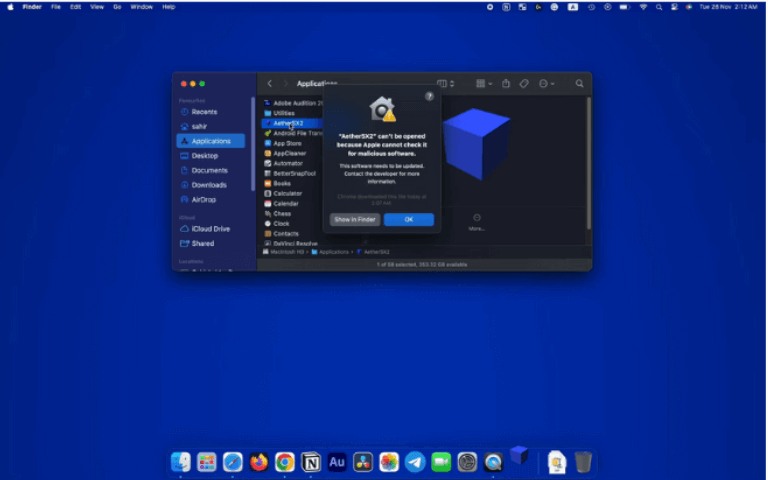The width and height of the screenshot is (768, 480).
Task: Click the blue cube preview thumbnail
Action: click(476, 144)
